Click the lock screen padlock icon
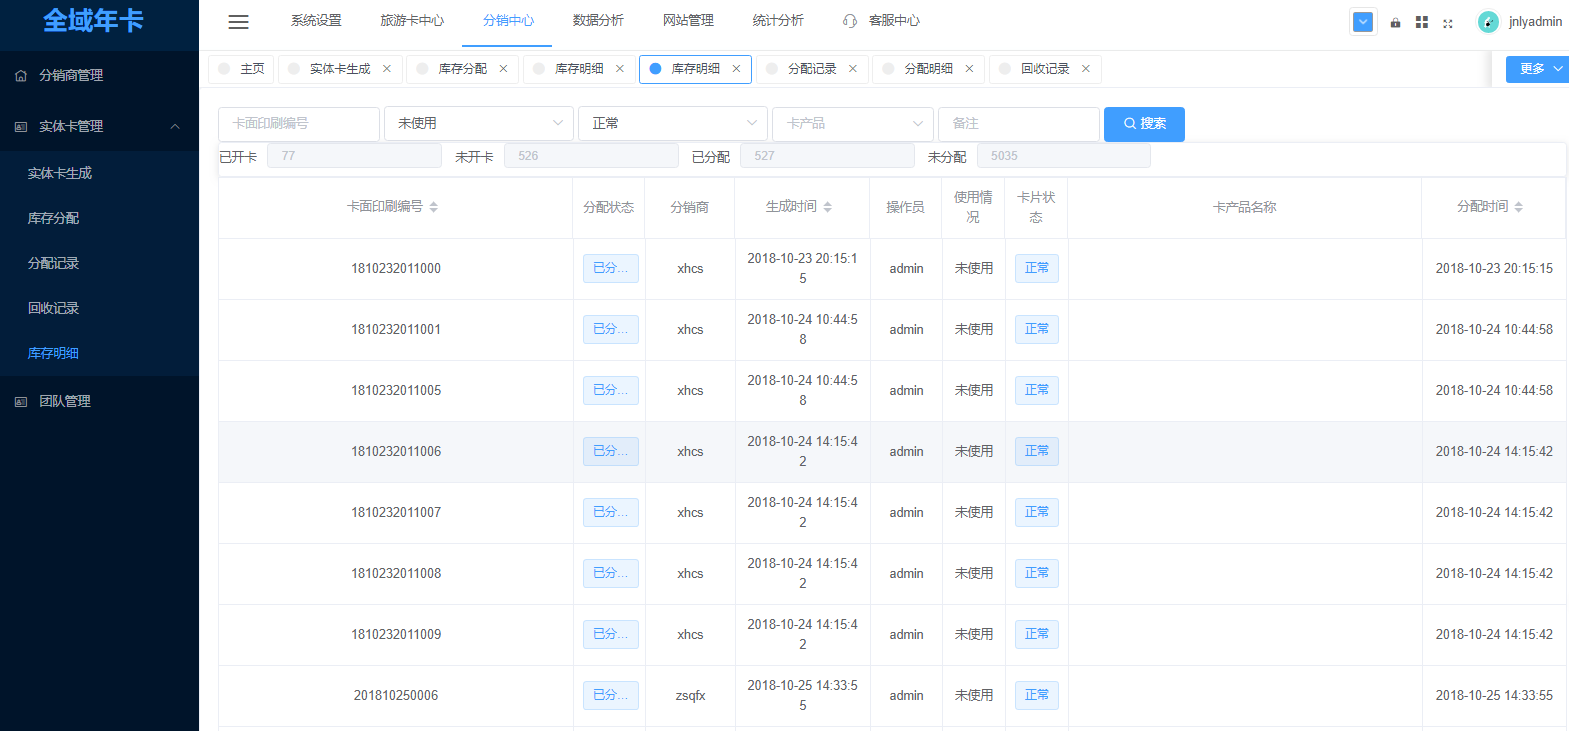Screen dimensions: 1569x731 pyautogui.click(x=1395, y=23)
